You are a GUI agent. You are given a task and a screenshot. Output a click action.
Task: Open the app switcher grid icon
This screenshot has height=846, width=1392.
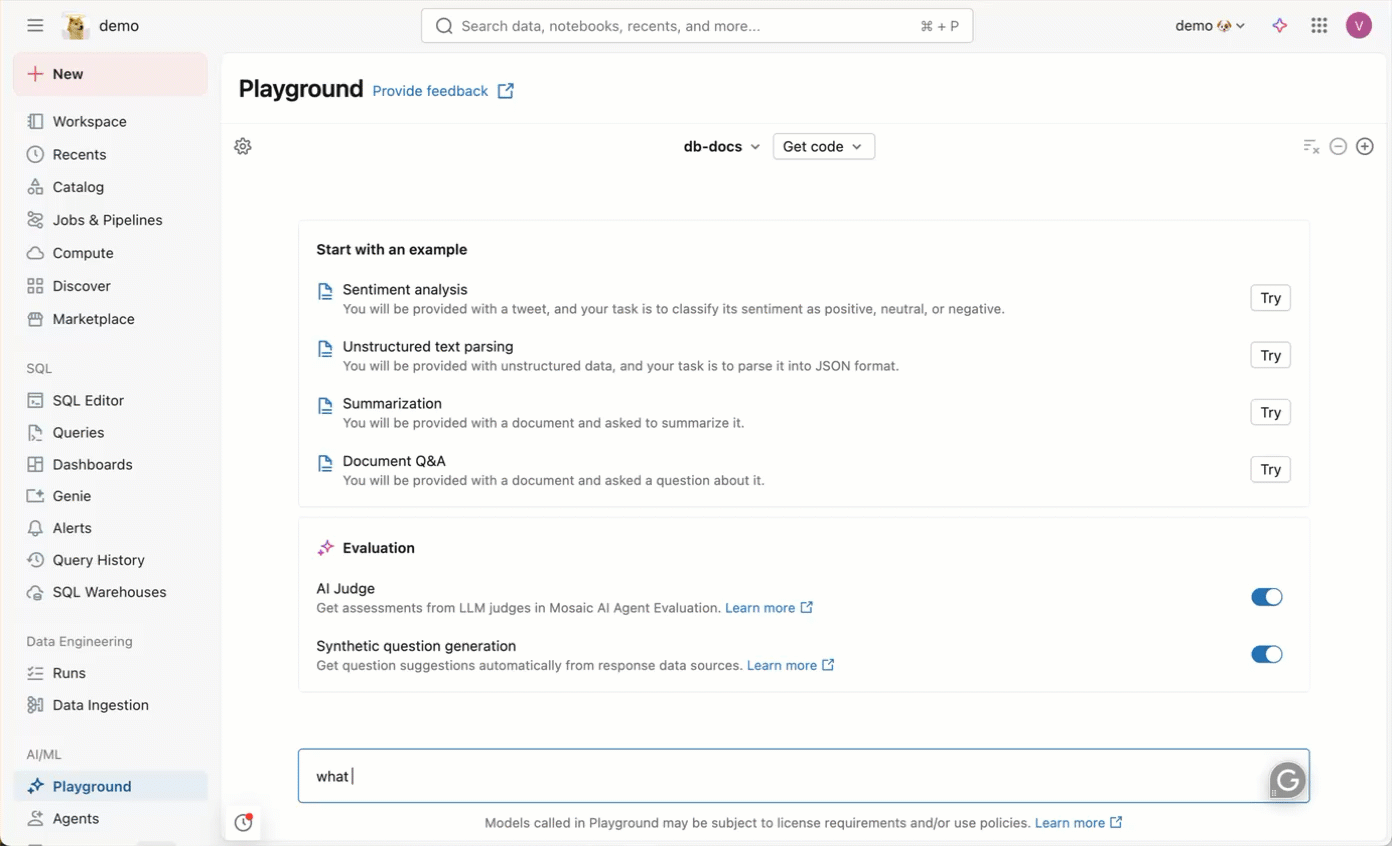1319,25
